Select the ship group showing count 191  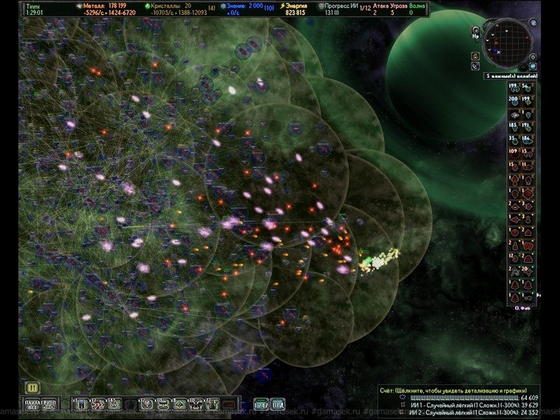(528, 127)
